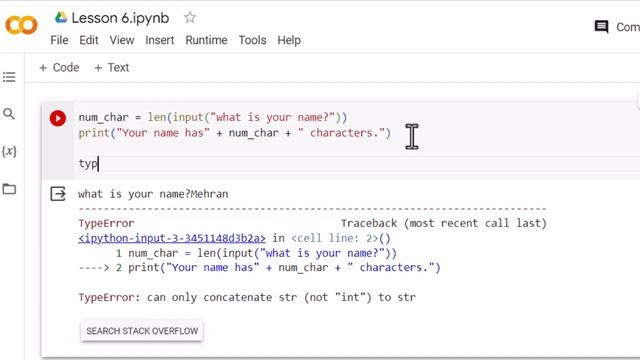Open the table of contents sidebar
Image resolution: width=640 pixels, height=360 pixels.
(x=9, y=77)
